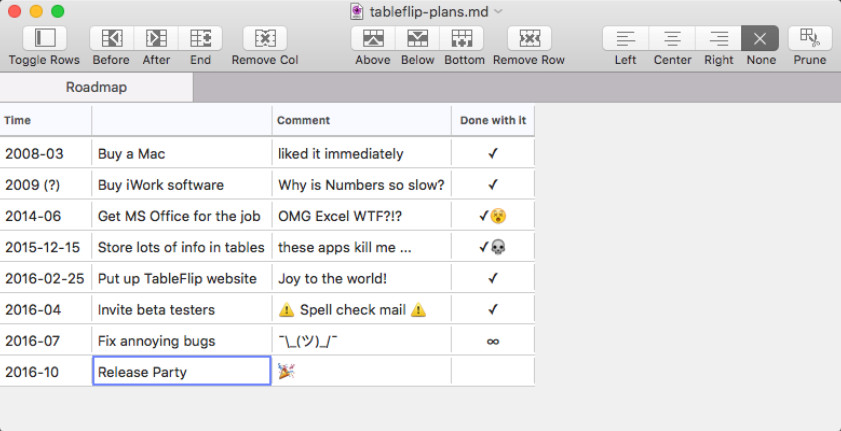Select the infinity symbol cell
The image size is (841, 431).
[493, 340]
